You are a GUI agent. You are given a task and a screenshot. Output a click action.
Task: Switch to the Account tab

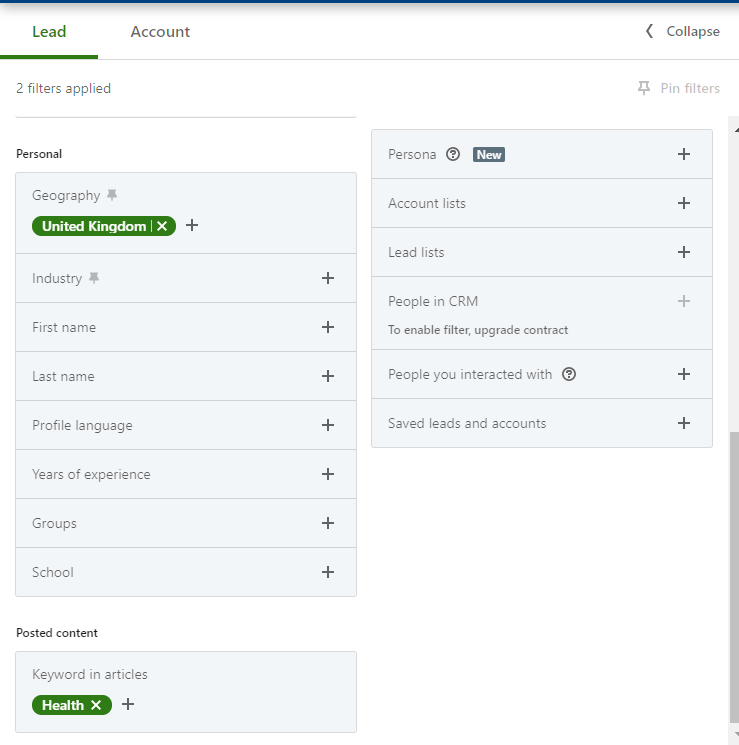(x=160, y=32)
